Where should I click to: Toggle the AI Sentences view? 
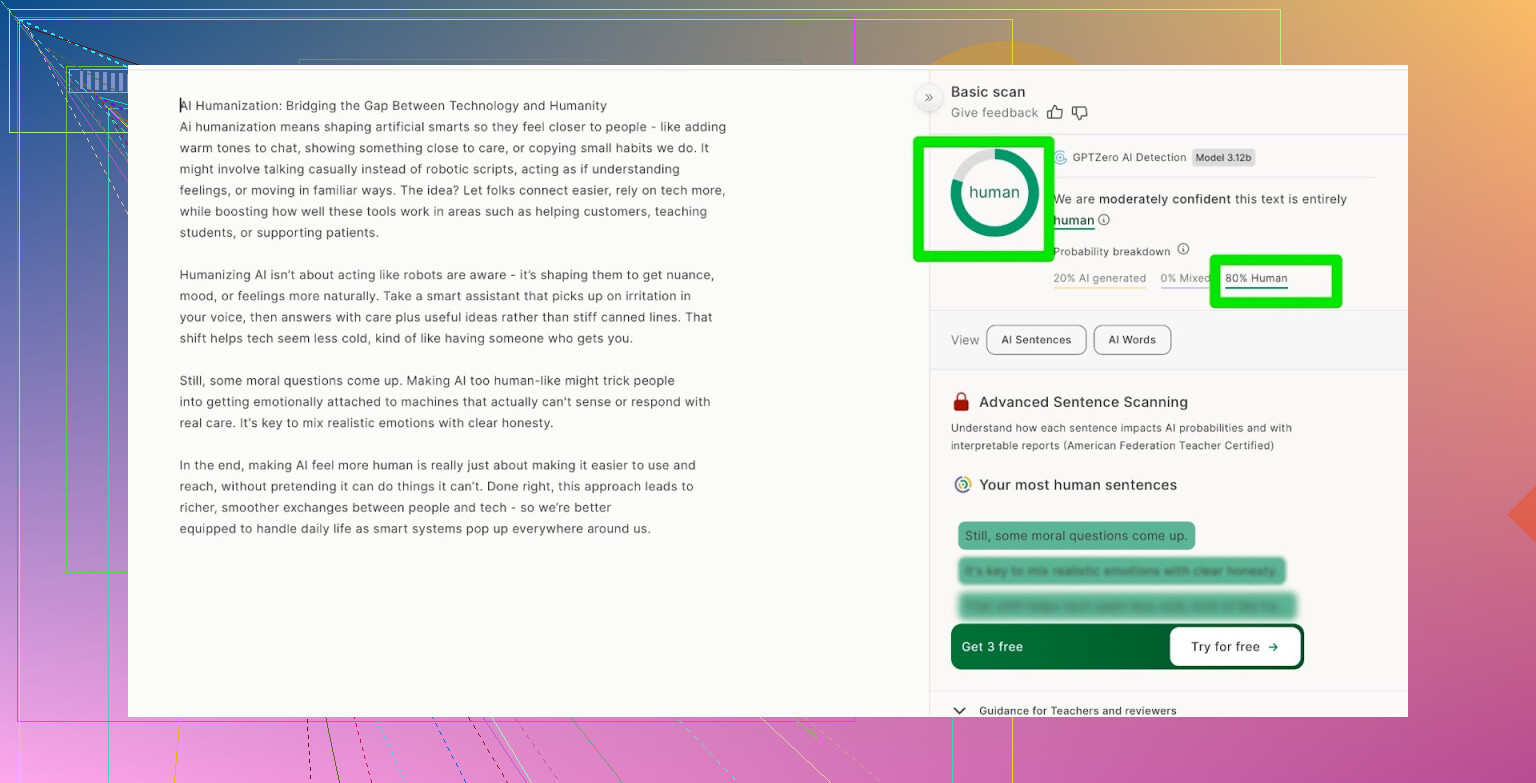(1035, 340)
